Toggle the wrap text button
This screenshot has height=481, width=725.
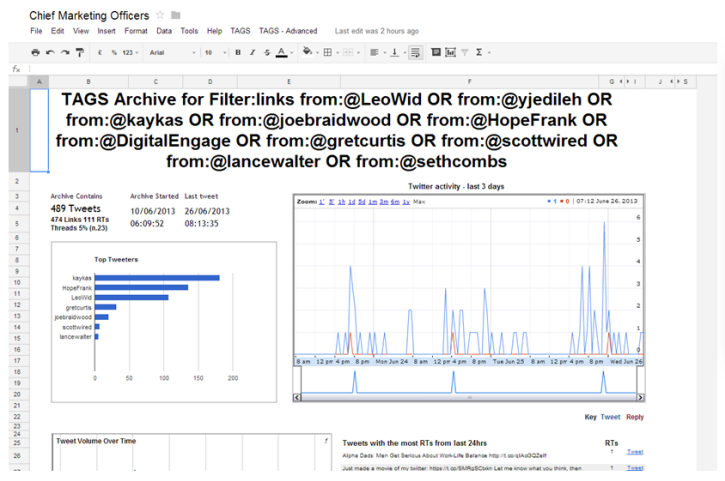tap(414, 52)
